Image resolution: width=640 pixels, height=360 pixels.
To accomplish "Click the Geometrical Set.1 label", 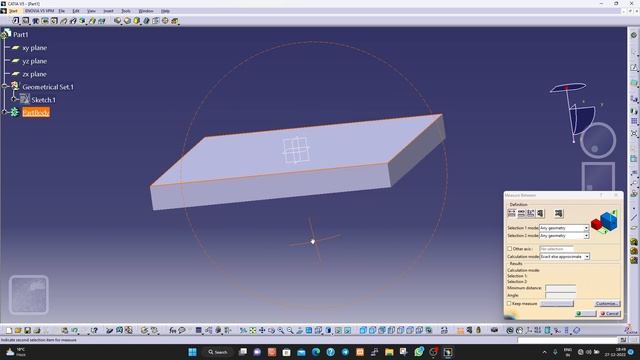I will tap(48, 87).
